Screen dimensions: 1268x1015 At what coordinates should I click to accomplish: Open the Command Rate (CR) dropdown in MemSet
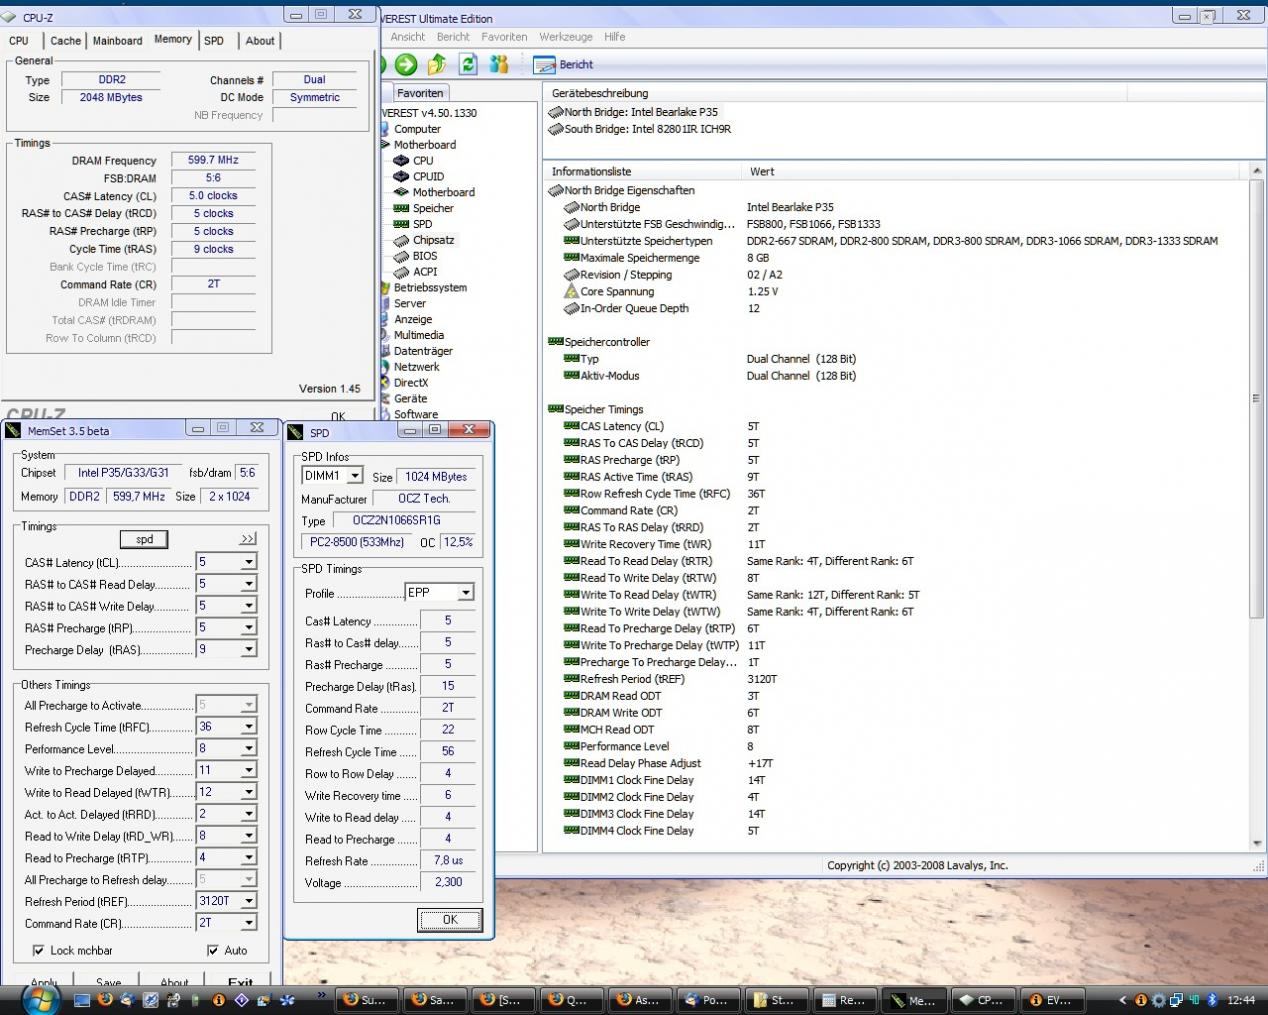click(x=248, y=923)
